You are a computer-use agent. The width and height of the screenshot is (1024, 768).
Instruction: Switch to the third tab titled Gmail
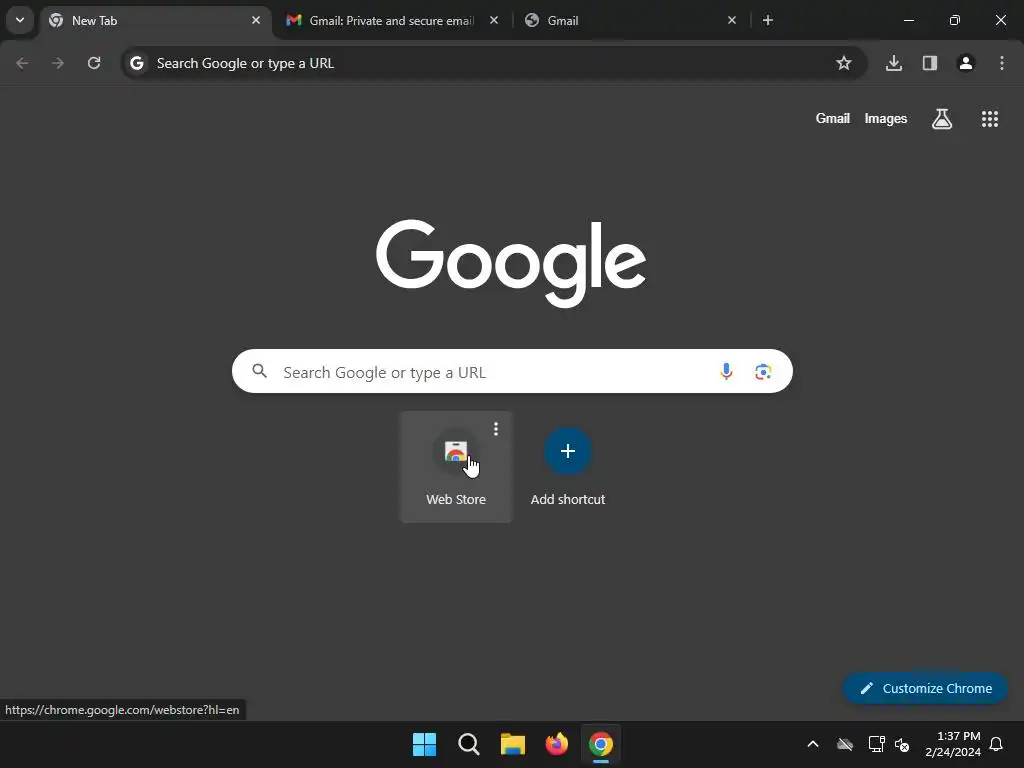(x=630, y=20)
